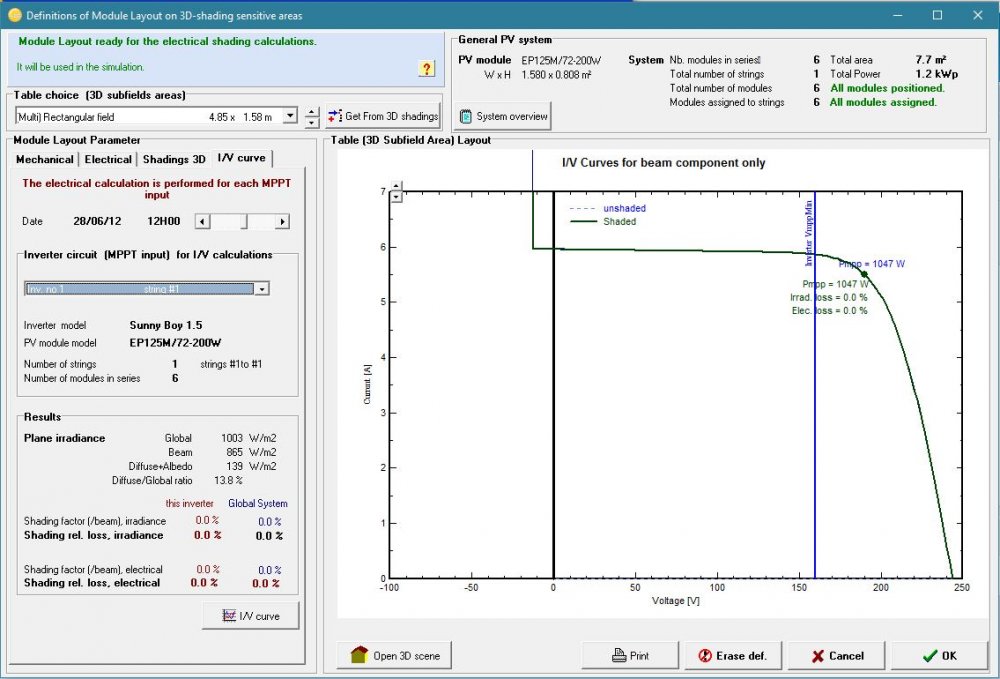Viewport: 1000px width, 679px height.
Task: Open the Shadings 3D tab
Action: [174, 159]
